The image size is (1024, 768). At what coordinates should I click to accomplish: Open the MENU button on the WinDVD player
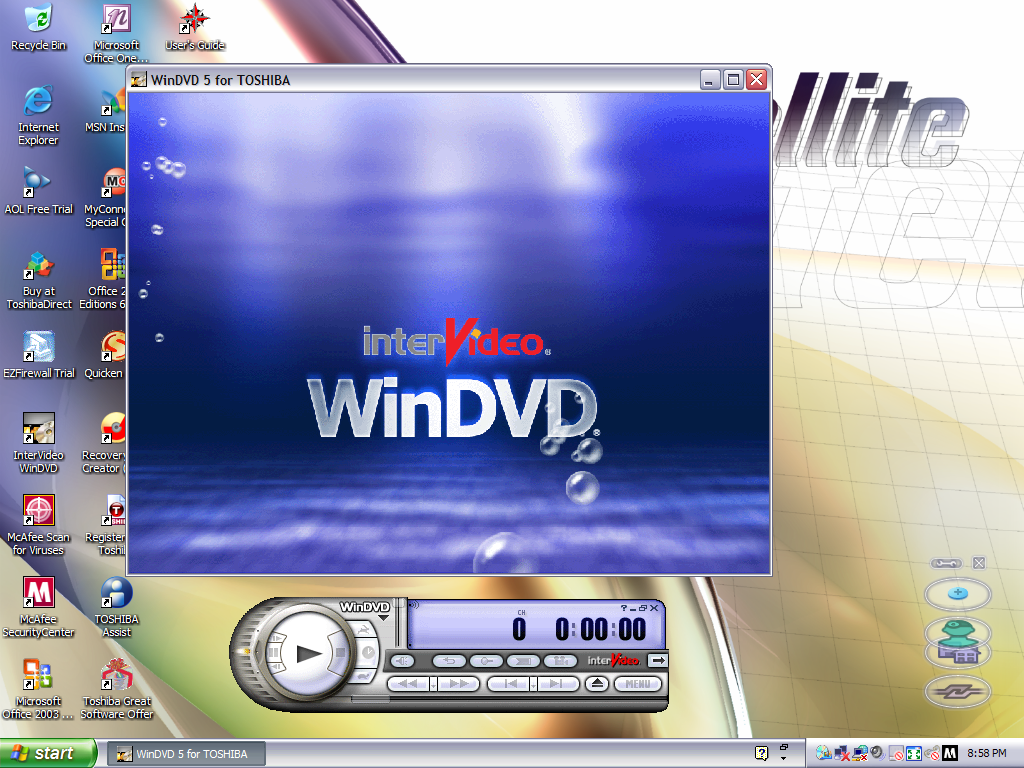click(639, 683)
